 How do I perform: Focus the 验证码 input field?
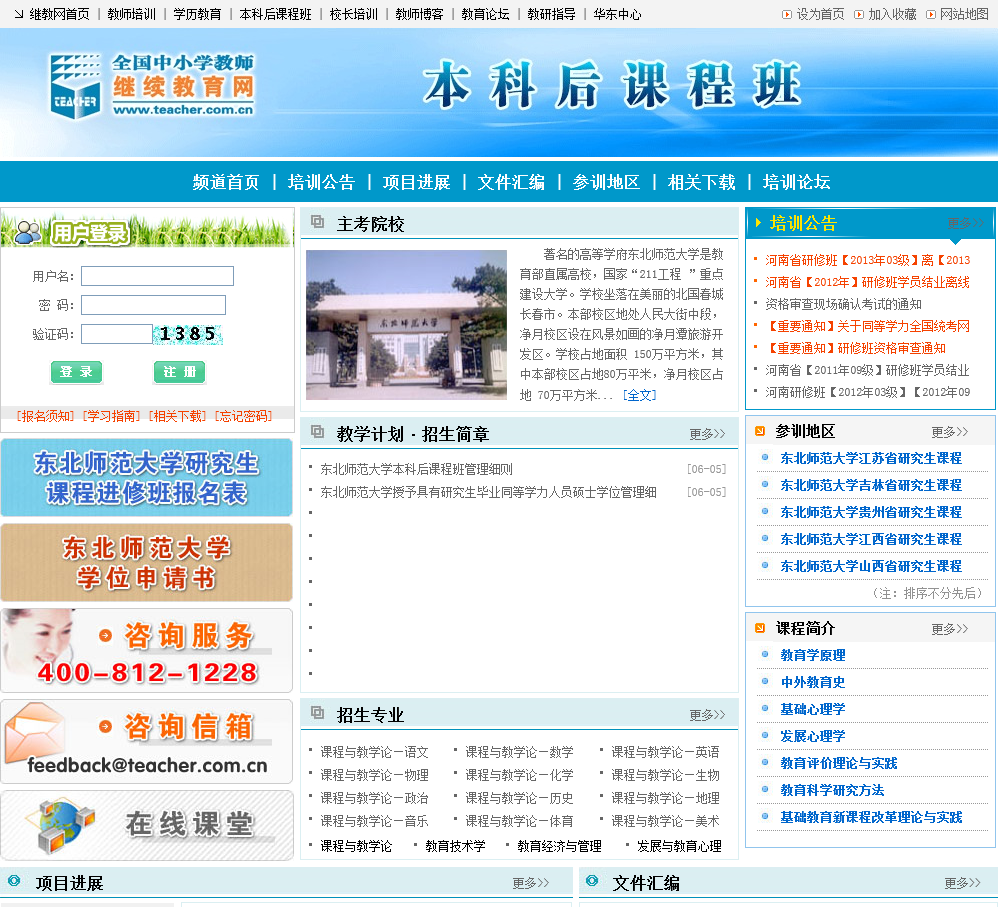[116, 334]
